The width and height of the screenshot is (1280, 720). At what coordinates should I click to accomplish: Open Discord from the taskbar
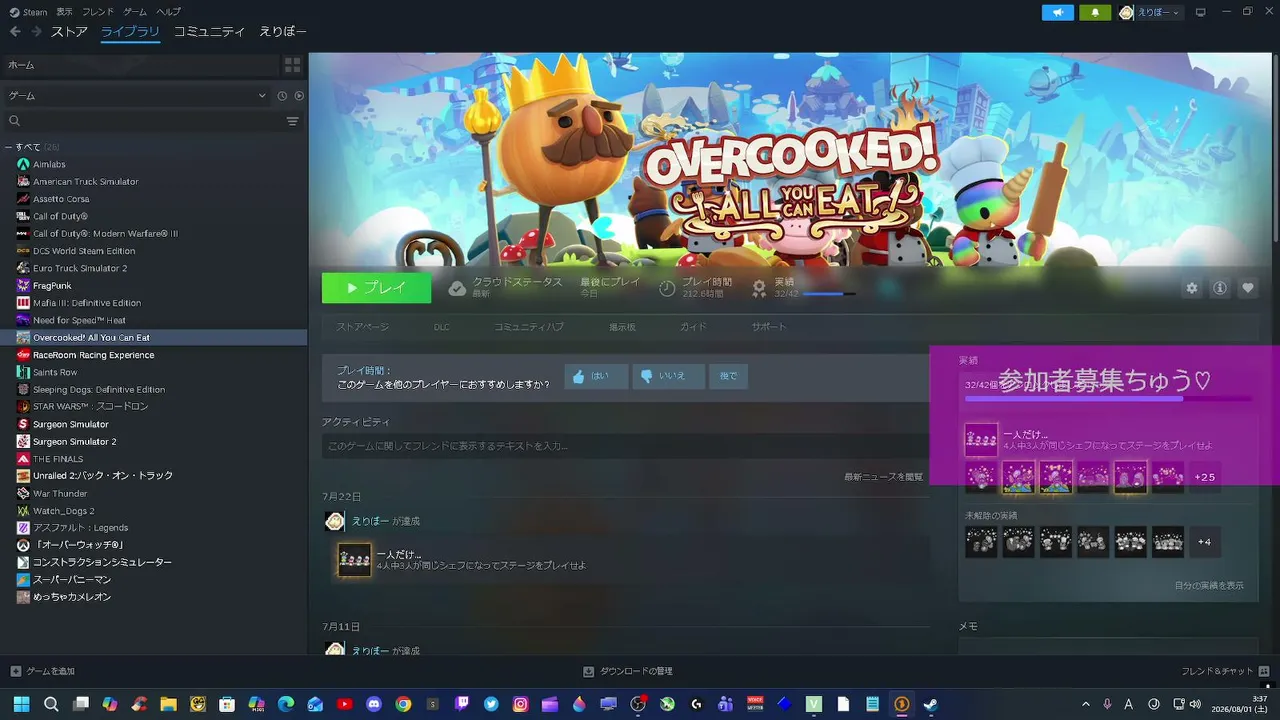[374, 704]
